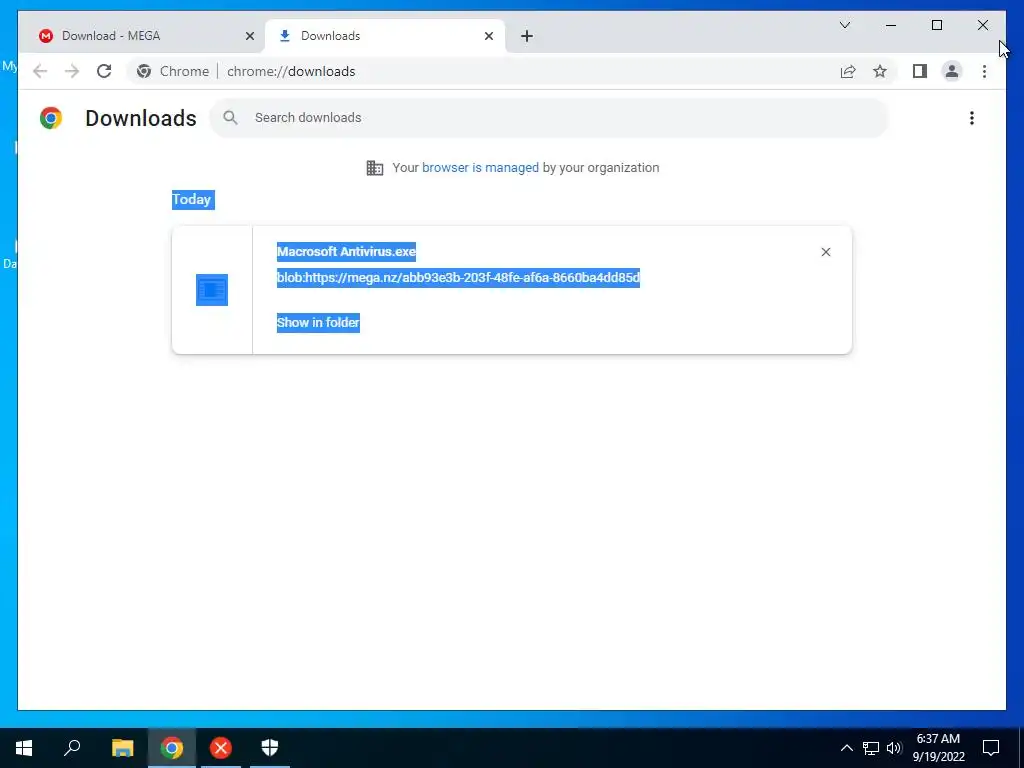Open a new browser tab
This screenshot has height=768, width=1024.
coord(527,36)
